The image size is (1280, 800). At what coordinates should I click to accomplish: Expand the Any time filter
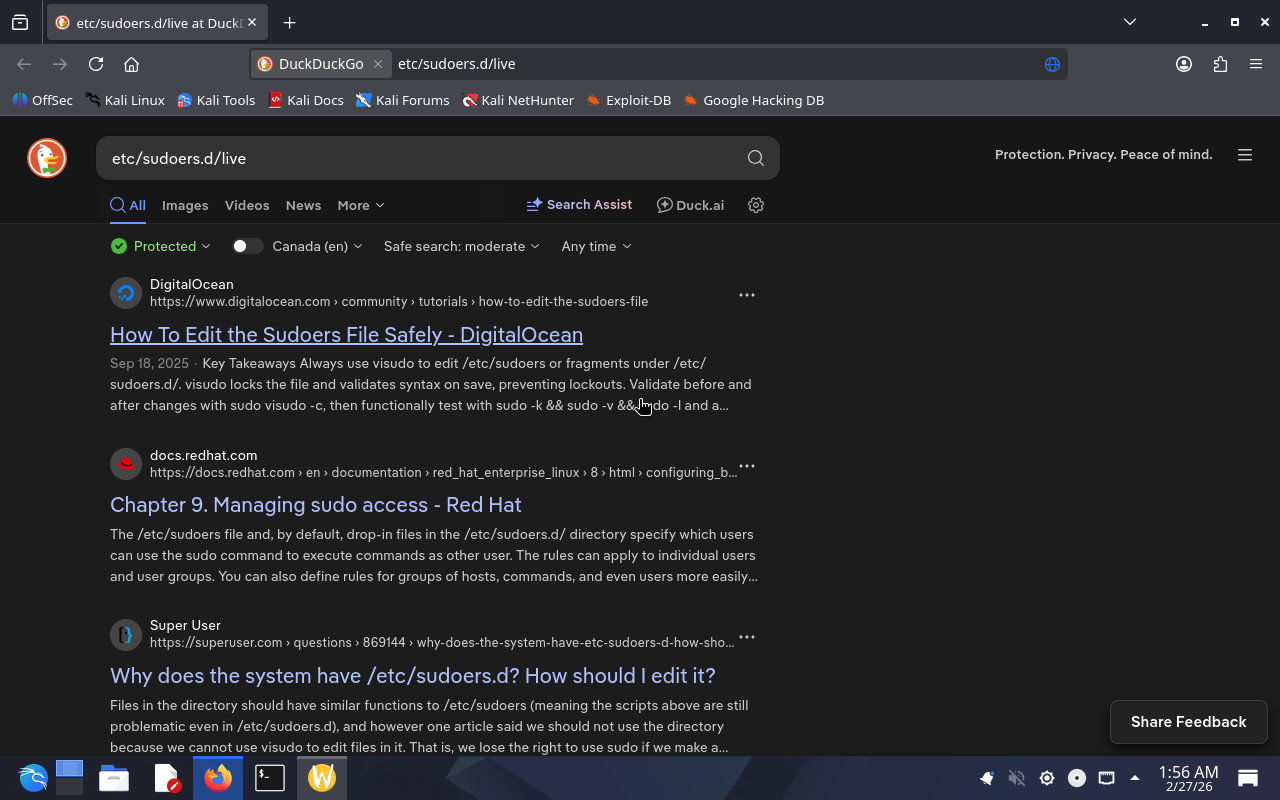[596, 246]
